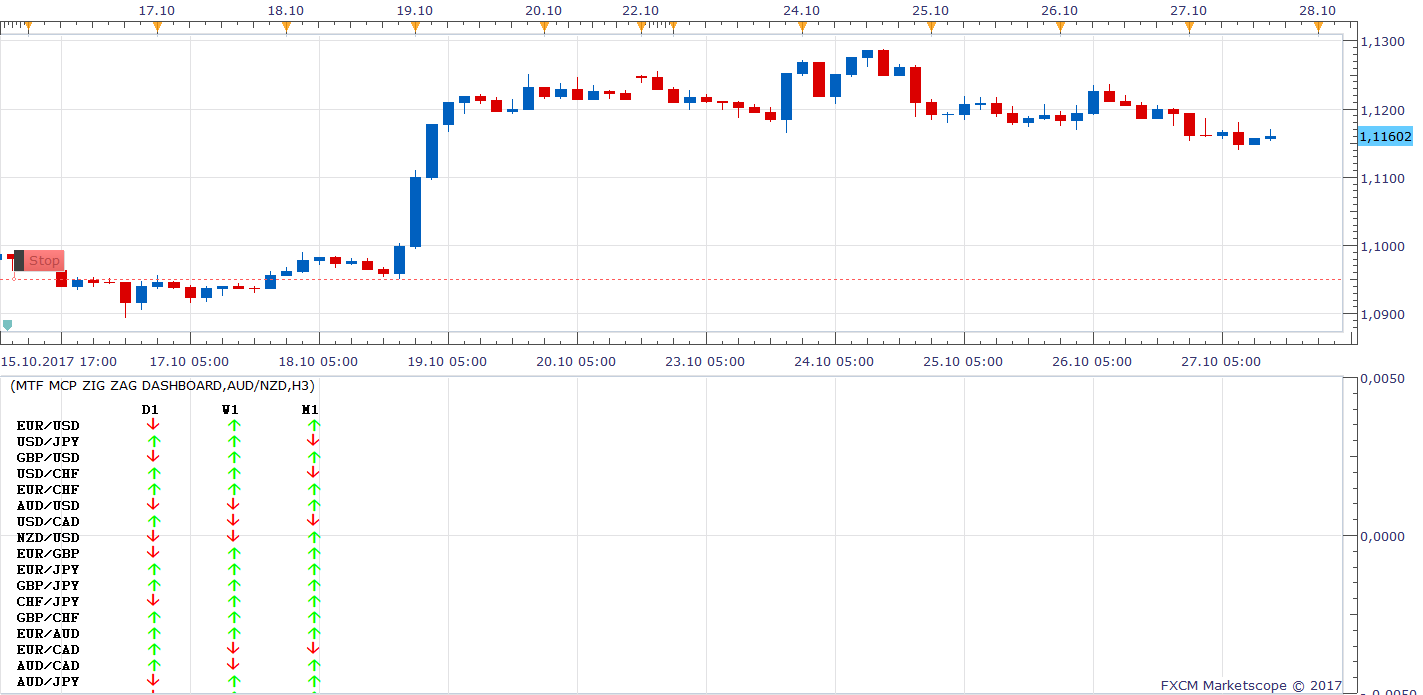Click the EUR/JPY W1 green up arrow

click(x=233, y=569)
